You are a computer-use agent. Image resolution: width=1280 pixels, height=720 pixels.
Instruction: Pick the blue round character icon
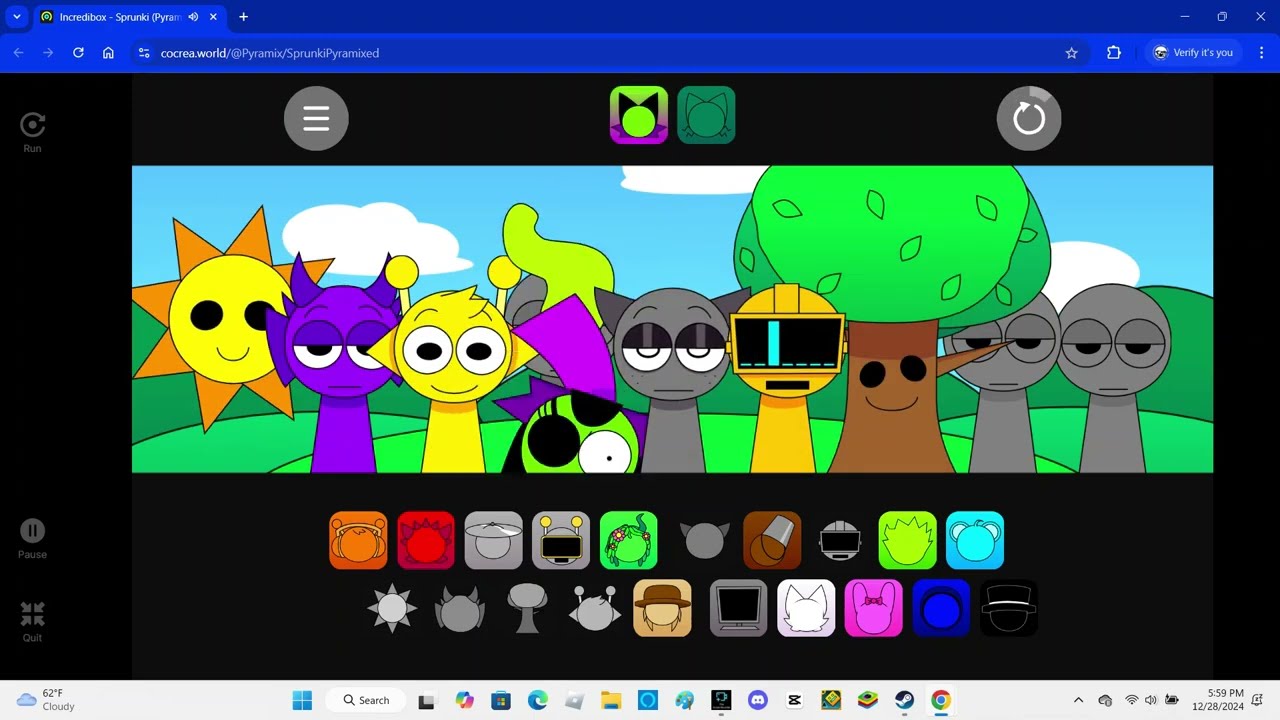point(941,608)
